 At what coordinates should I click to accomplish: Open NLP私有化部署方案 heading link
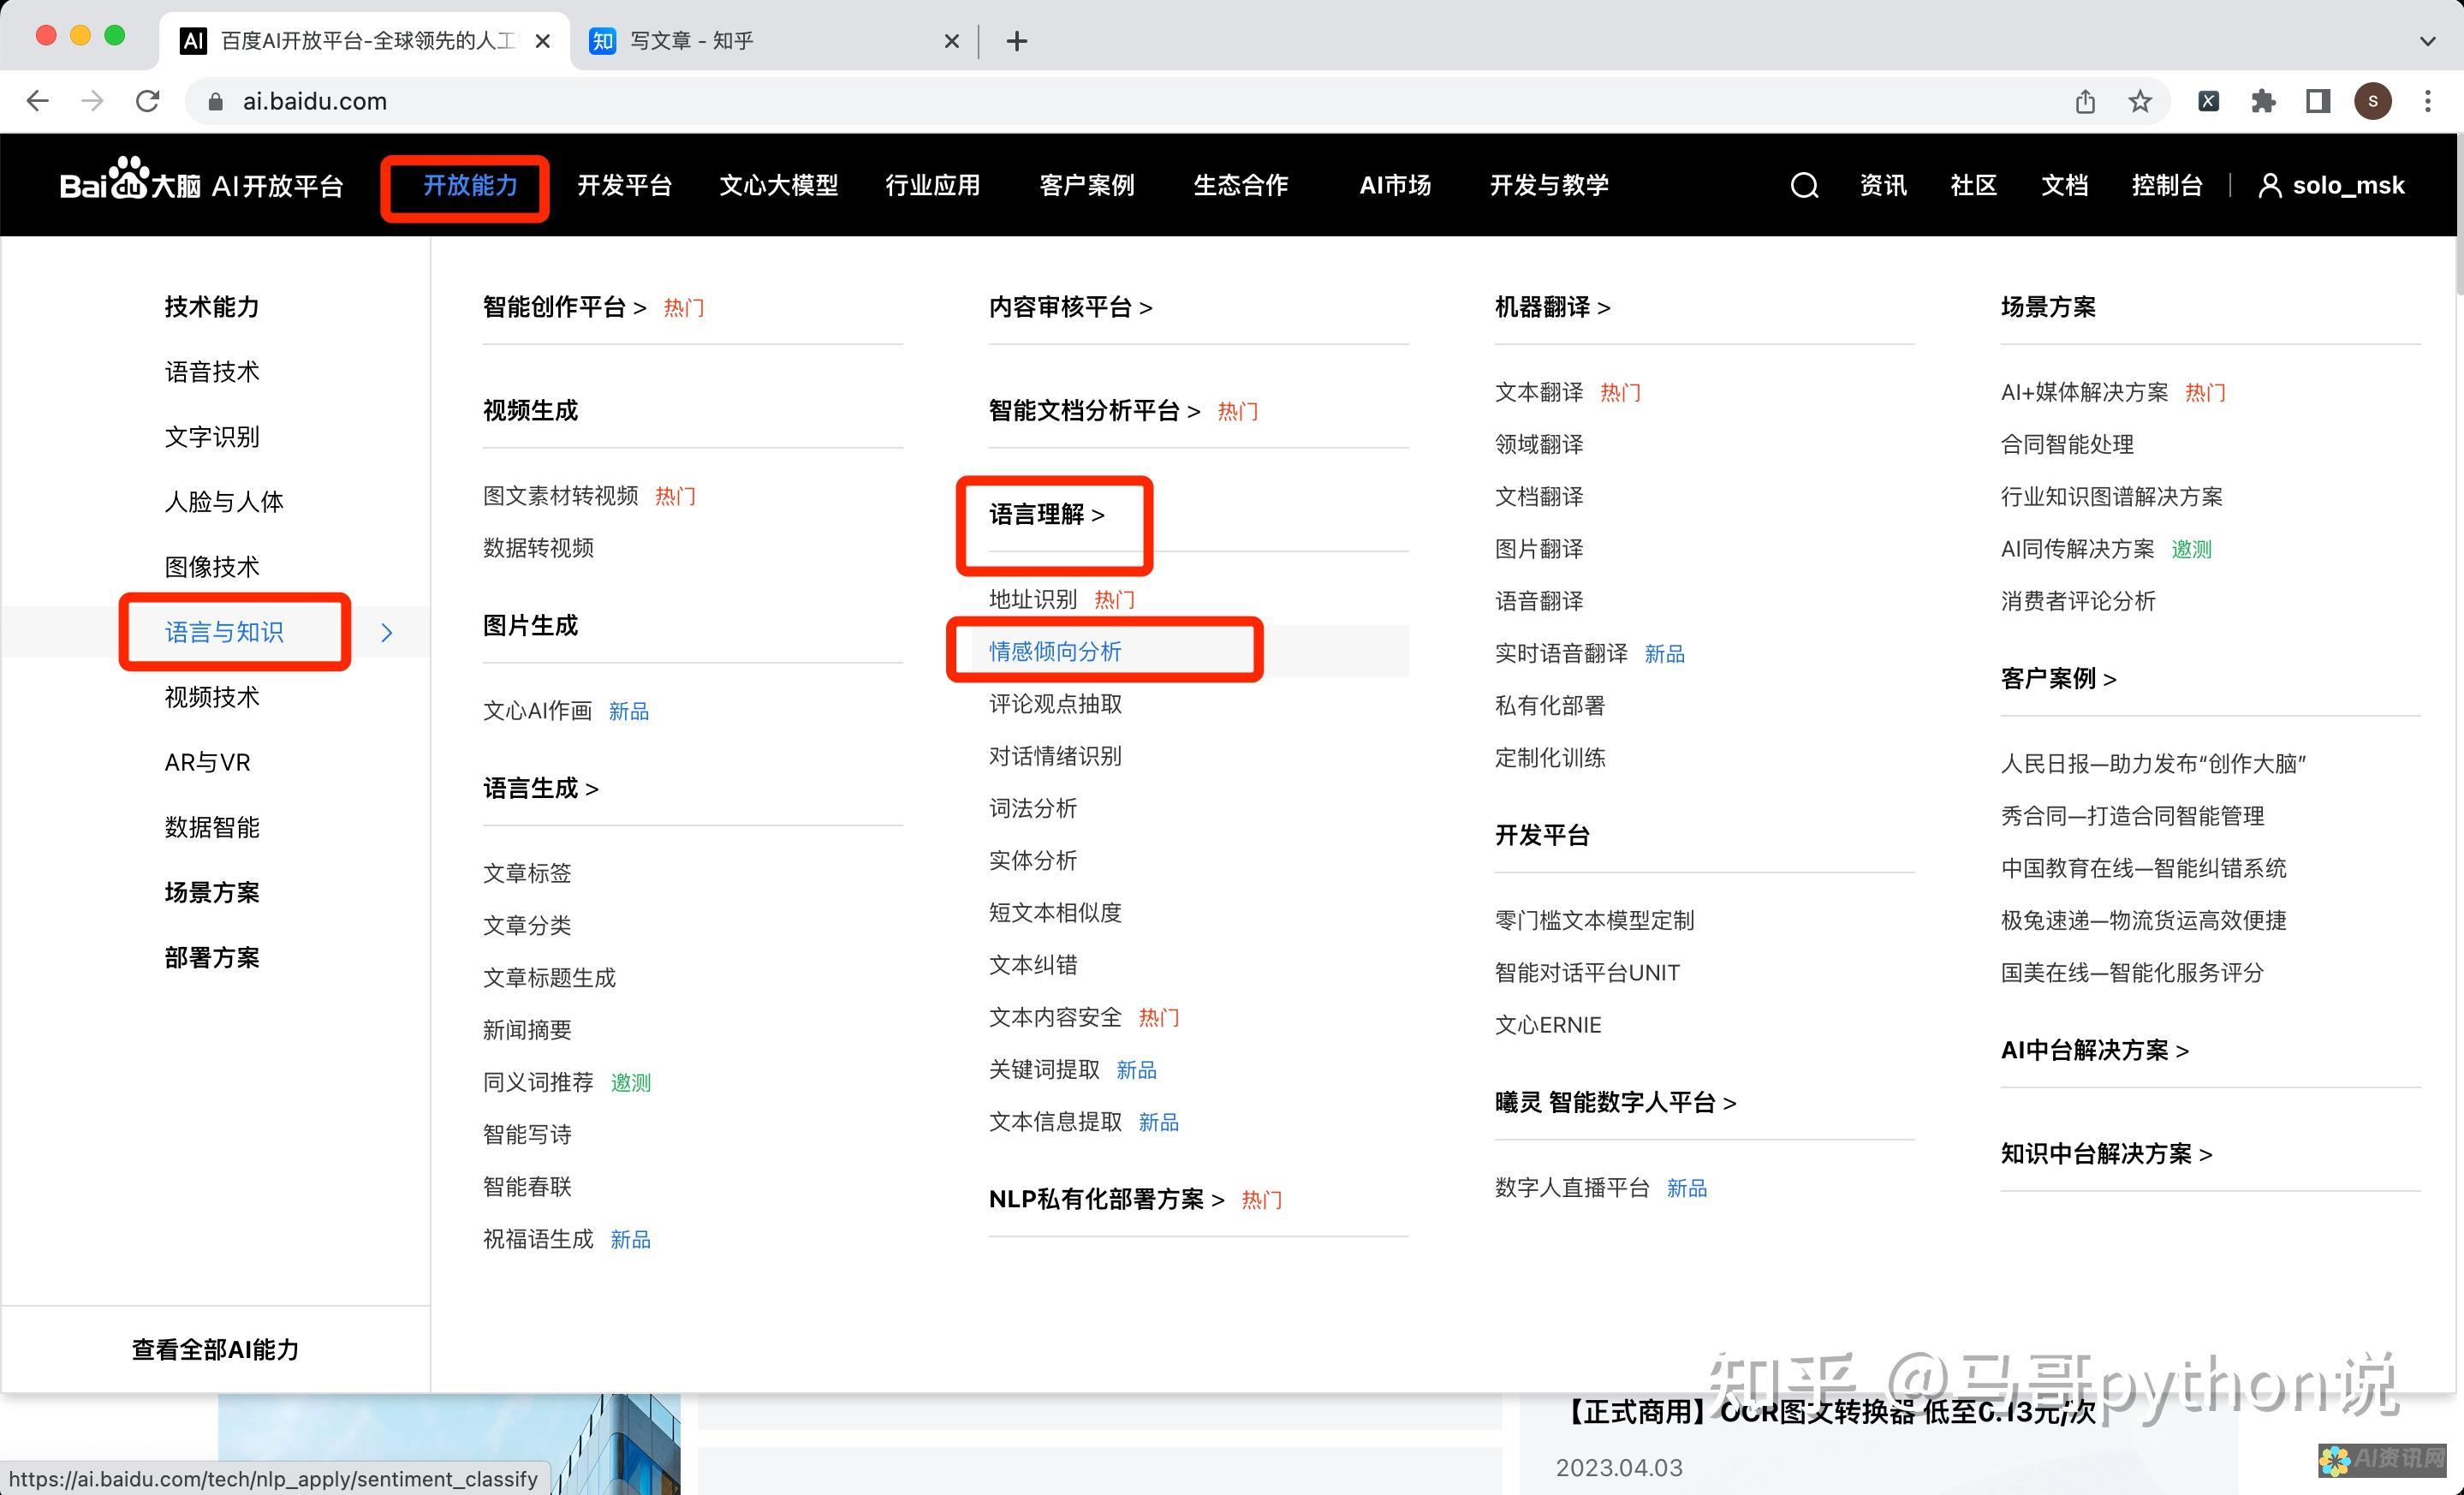tap(1106, 1199)
